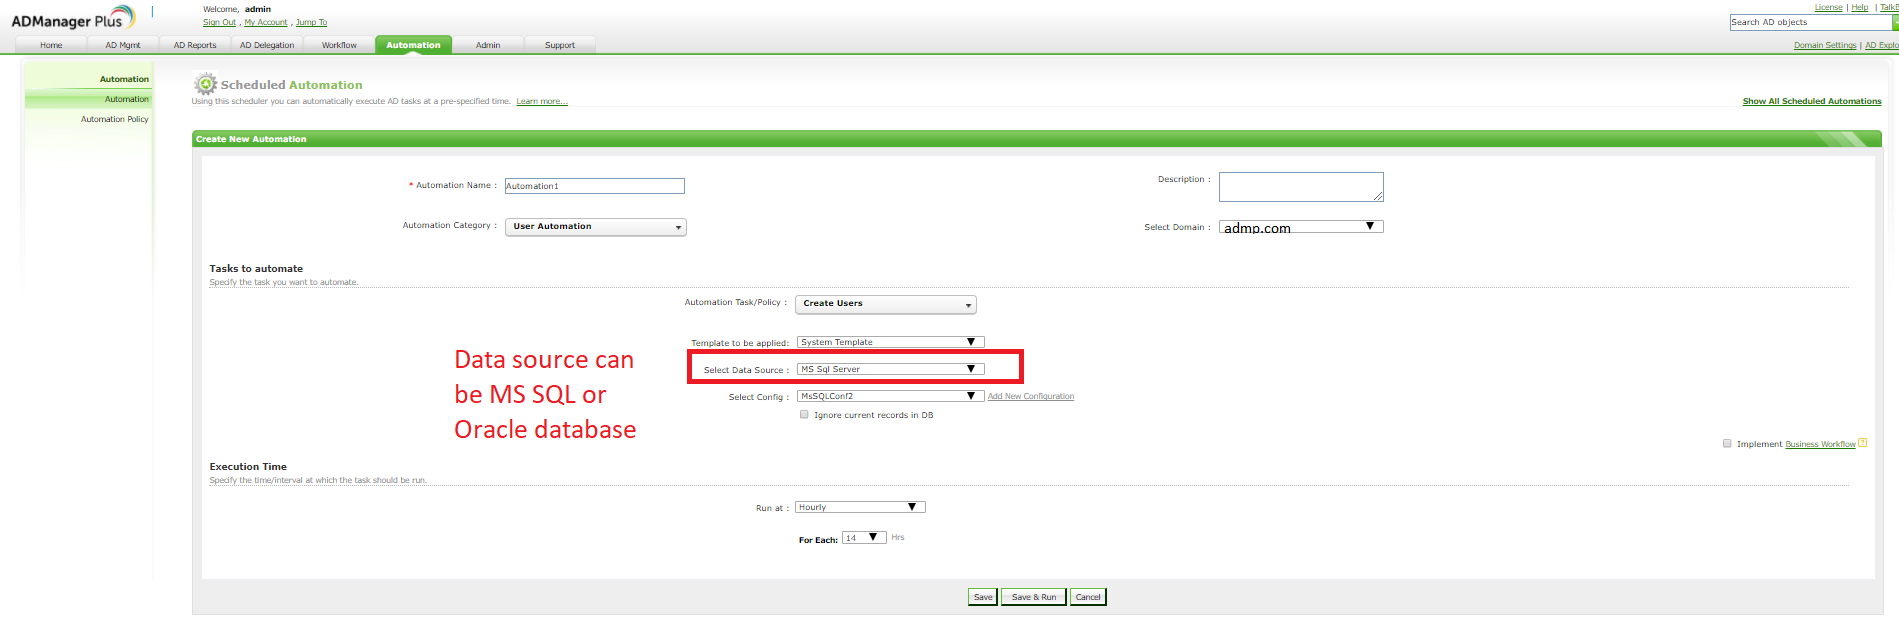Click the Search AD objects field
1899x626 pixels.
[1811, 22]
